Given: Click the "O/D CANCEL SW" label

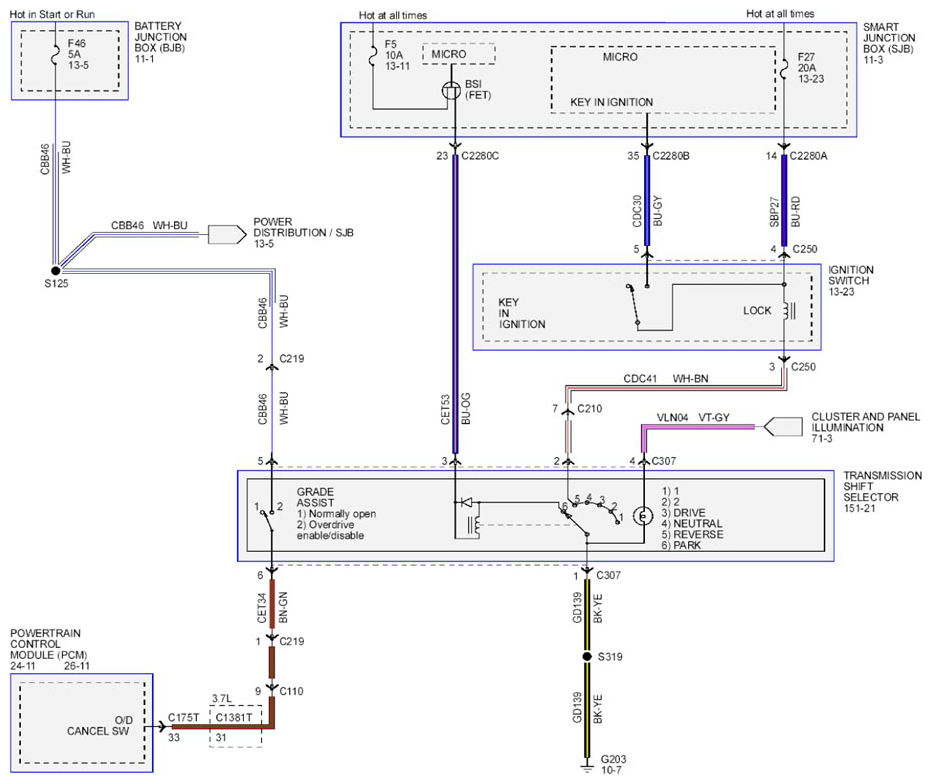Looking at the screenshot, I should tap(99, 726).
